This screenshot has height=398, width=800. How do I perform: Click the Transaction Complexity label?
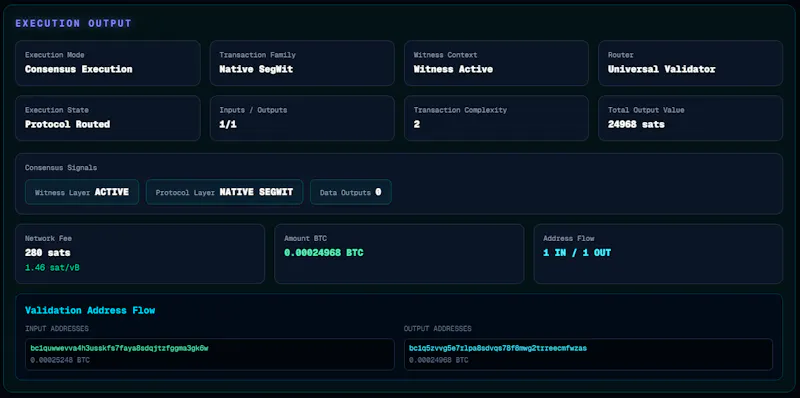(x=460, y=110)
